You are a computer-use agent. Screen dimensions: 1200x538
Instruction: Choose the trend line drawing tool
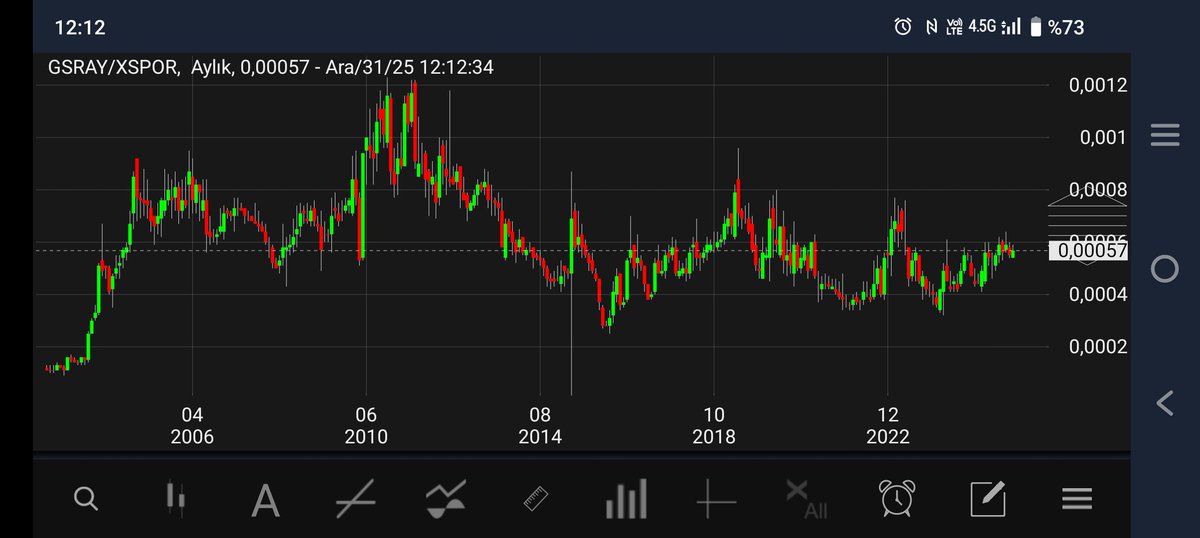click(356, 498)
